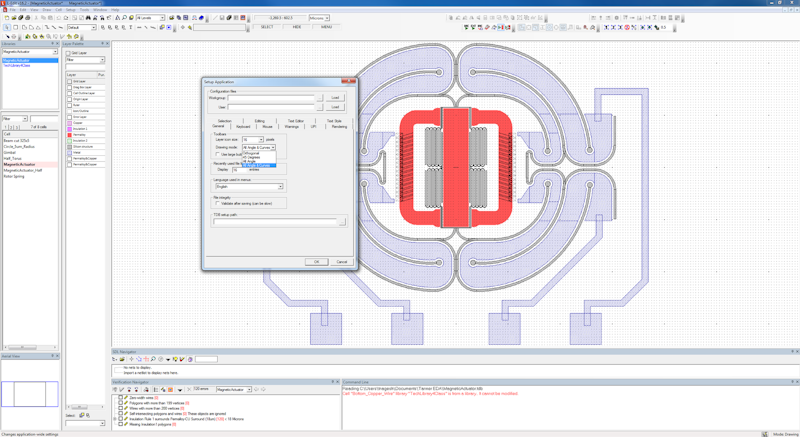Open the Layer icon size dropdown
This screenshot has width=800, height=437.
coord(260,140)
